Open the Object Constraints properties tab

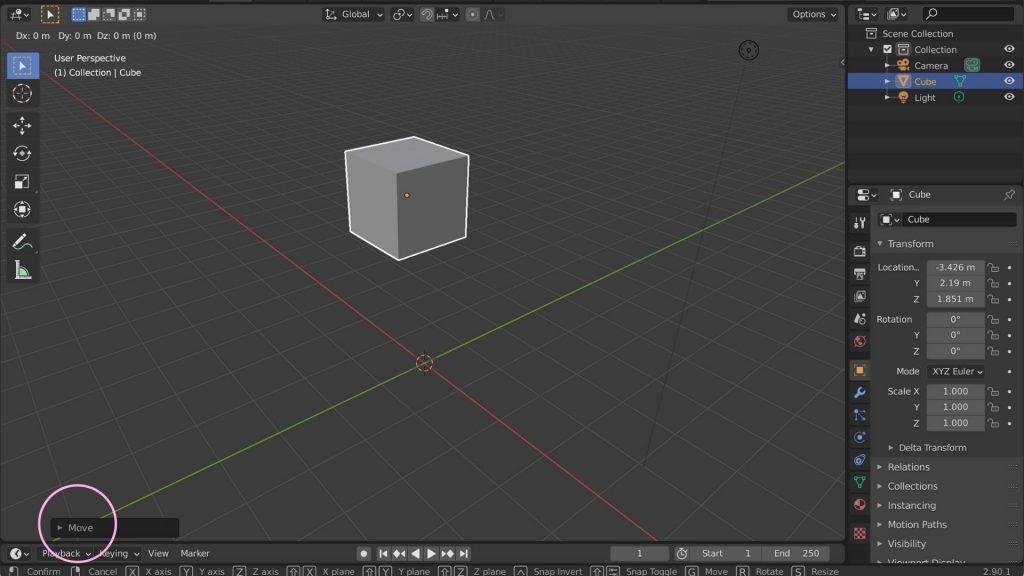tap(859, 460)
